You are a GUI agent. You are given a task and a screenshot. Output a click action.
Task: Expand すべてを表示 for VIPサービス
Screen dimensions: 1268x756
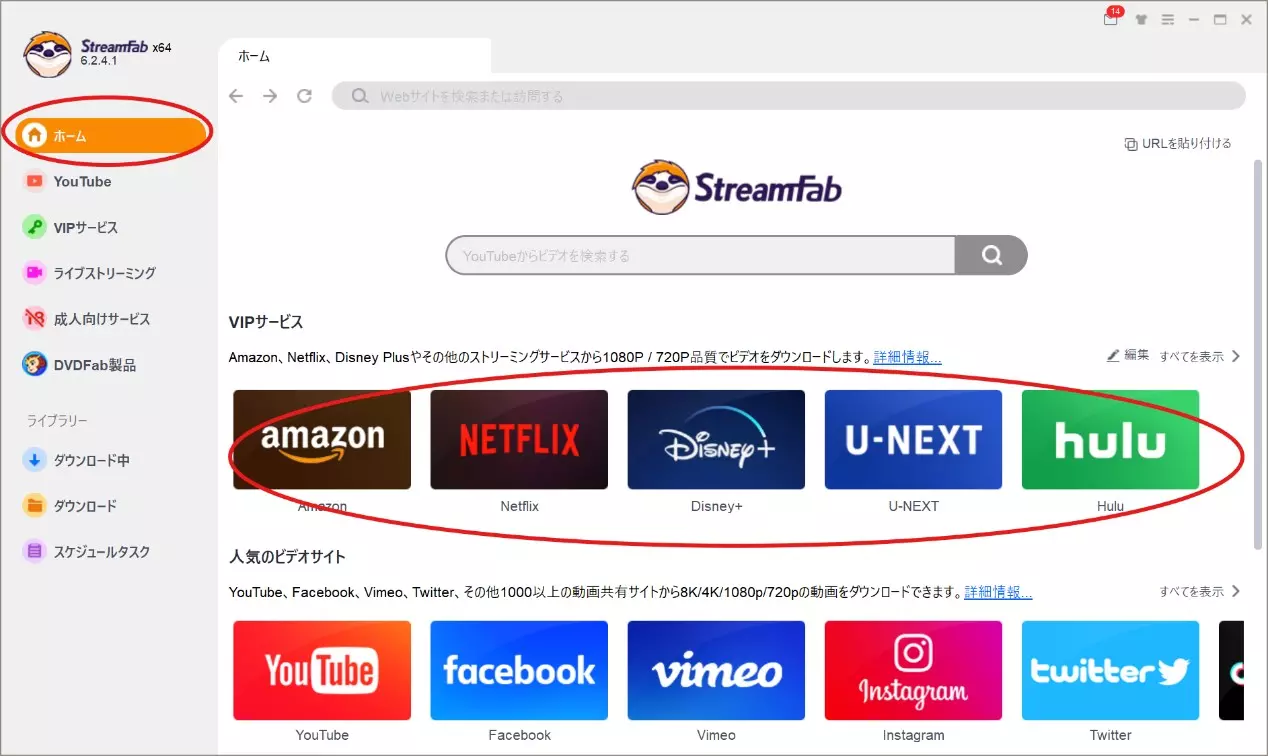tap(1200, 356)
